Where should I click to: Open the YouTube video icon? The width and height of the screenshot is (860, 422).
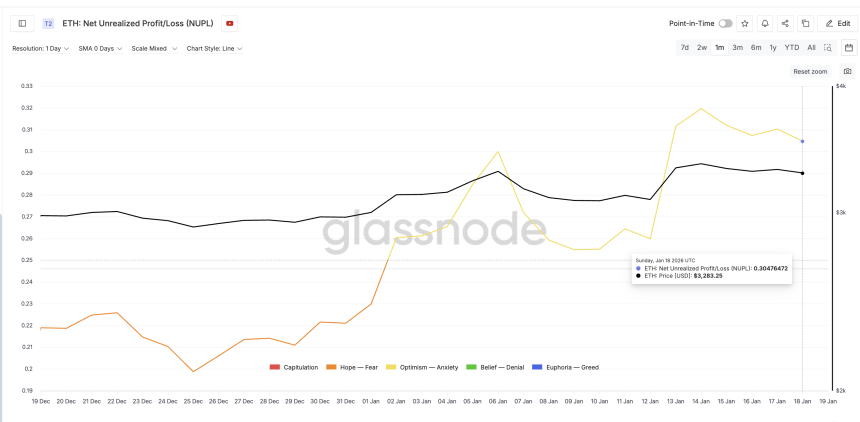pyautogui.click(x=230, y=23)
